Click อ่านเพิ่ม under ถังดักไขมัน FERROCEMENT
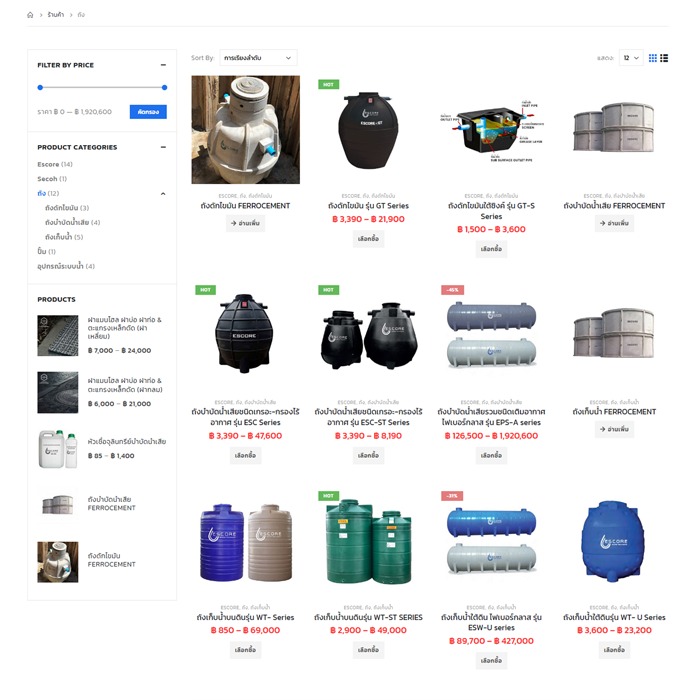 pos(245,224)
